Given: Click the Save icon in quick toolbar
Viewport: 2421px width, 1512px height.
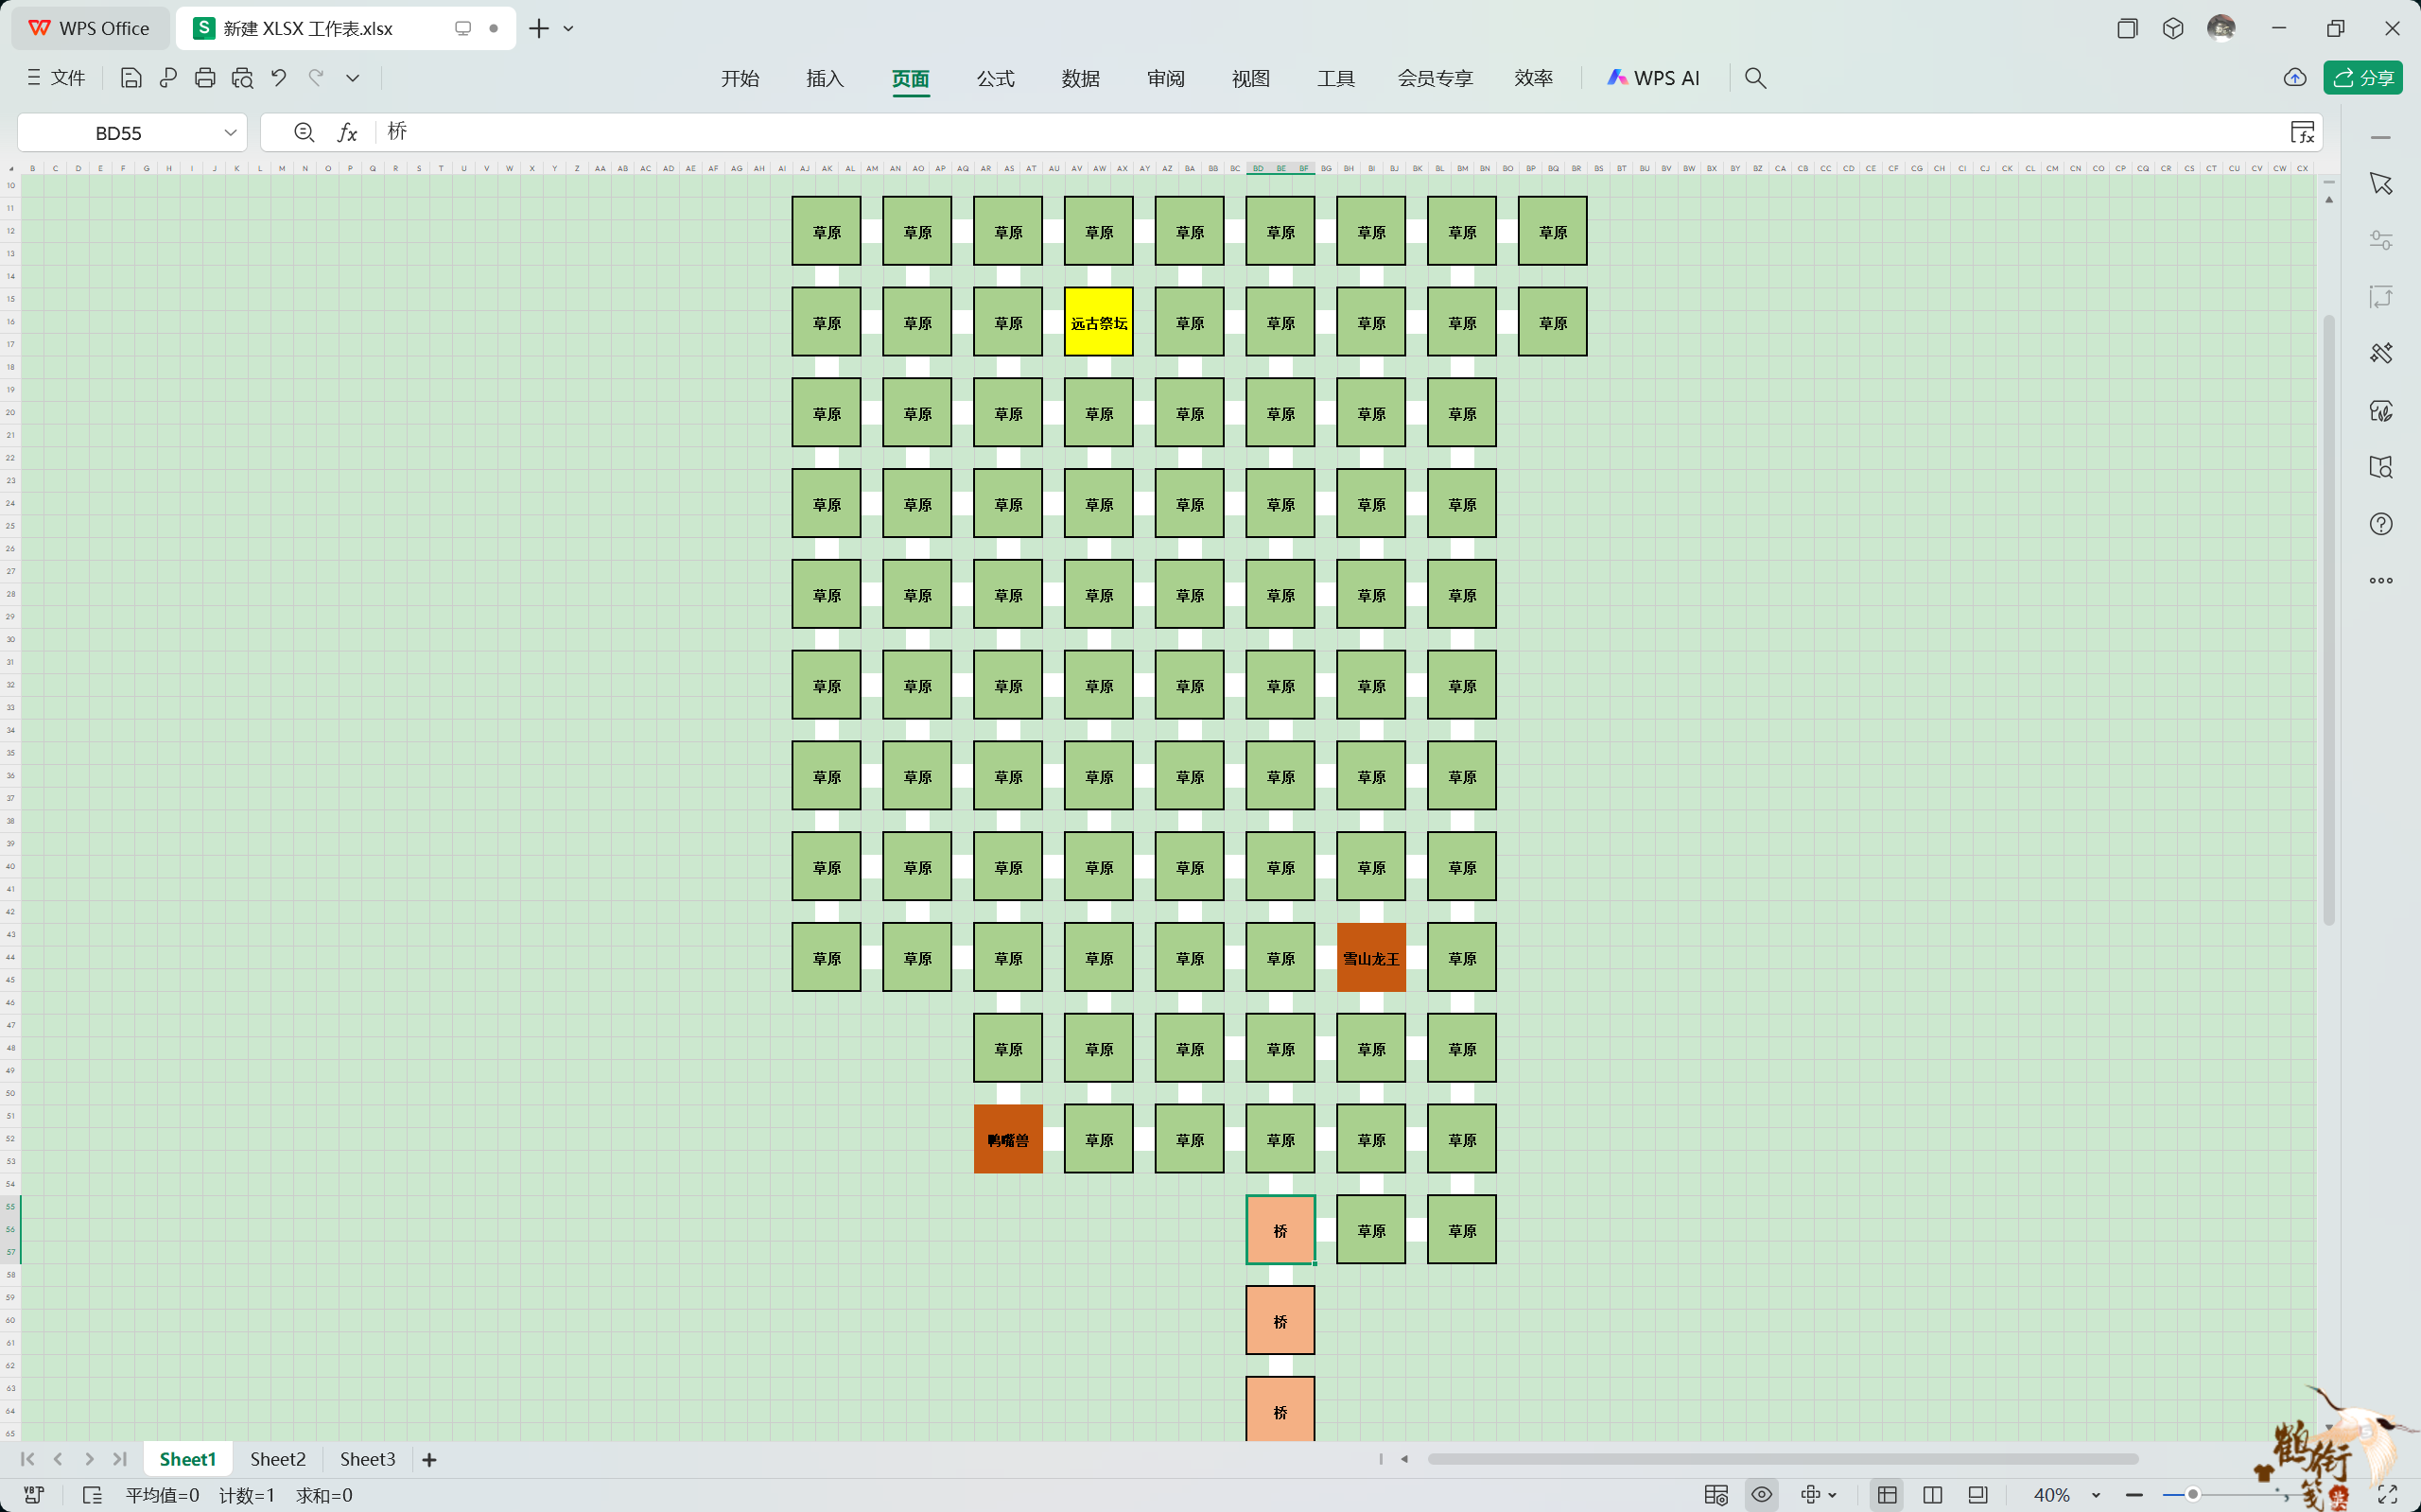Looking at the screenshot, I should pos(131,78).
